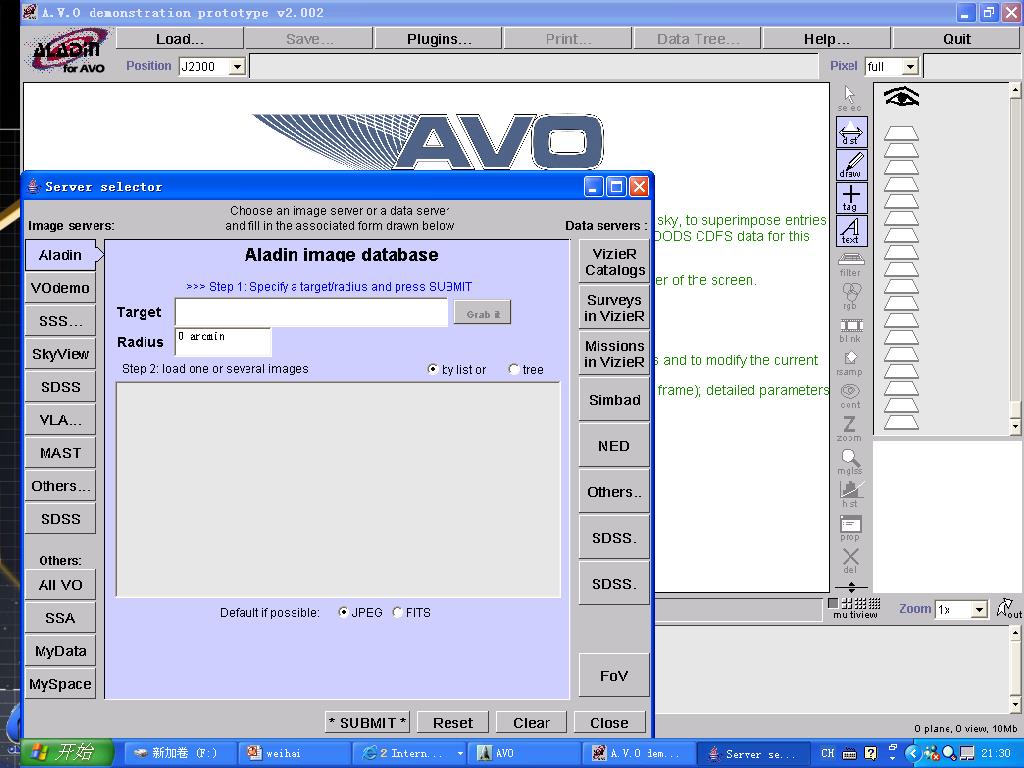The height and width of the screenshot is (768, 1024).
Task: Switch multiview to the sixteen-view grid
Action: (x=874, y=603)
